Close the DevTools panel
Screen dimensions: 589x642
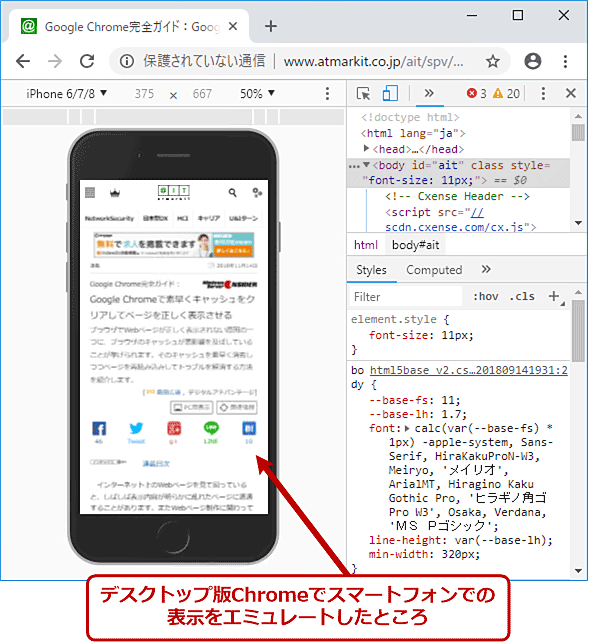(571, 93)
